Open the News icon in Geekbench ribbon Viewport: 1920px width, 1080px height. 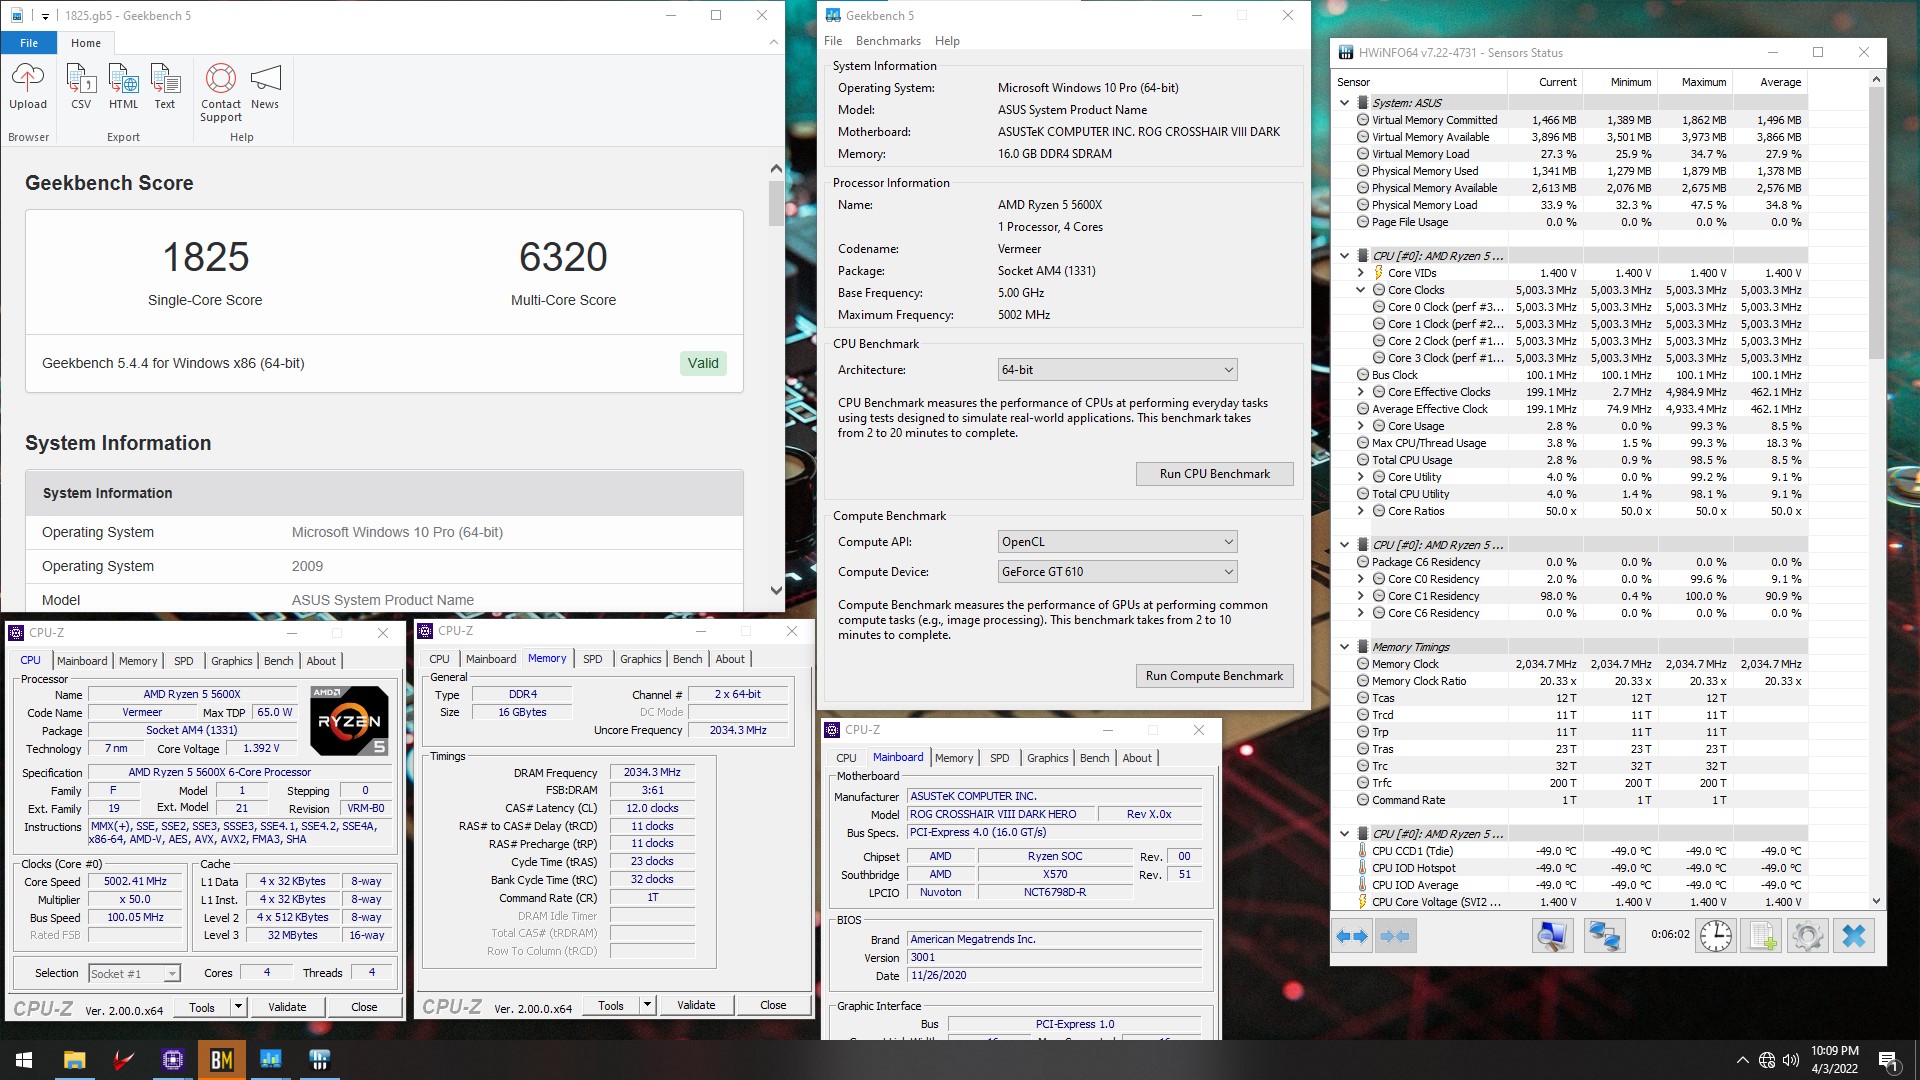265,86
